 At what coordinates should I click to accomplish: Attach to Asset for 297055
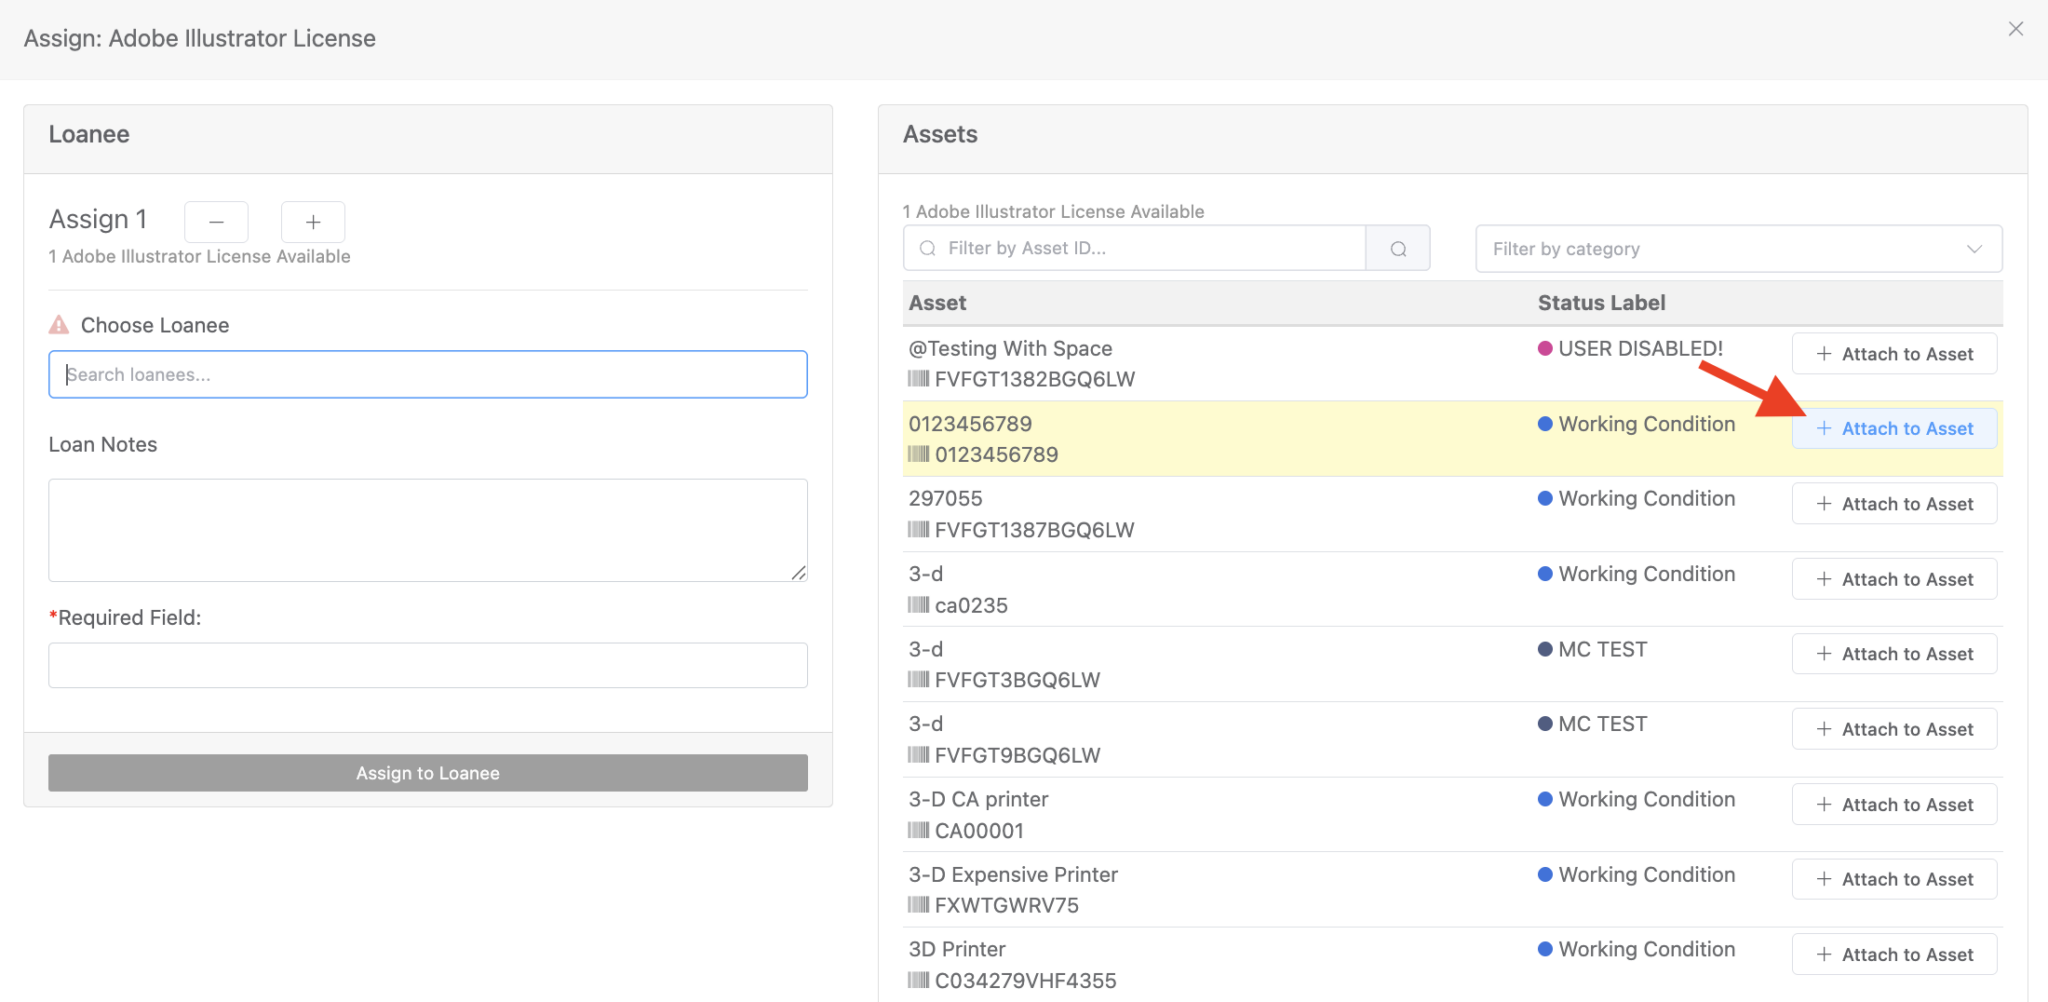[x=1894, y=503]
